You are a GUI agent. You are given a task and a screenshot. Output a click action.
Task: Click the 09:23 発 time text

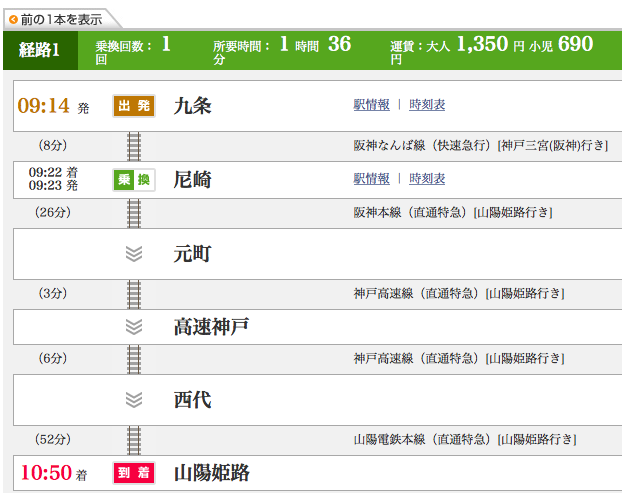click(x=53, y=185)
